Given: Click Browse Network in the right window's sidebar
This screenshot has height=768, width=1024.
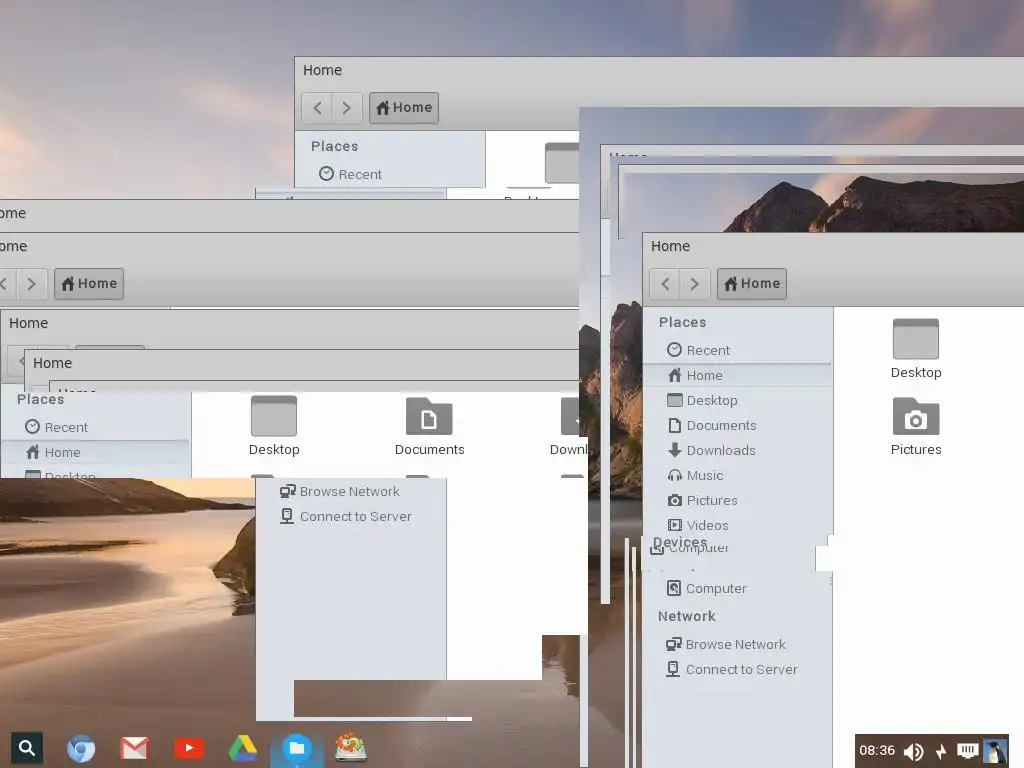Looking at the screenshot, I should coord(726,645).
